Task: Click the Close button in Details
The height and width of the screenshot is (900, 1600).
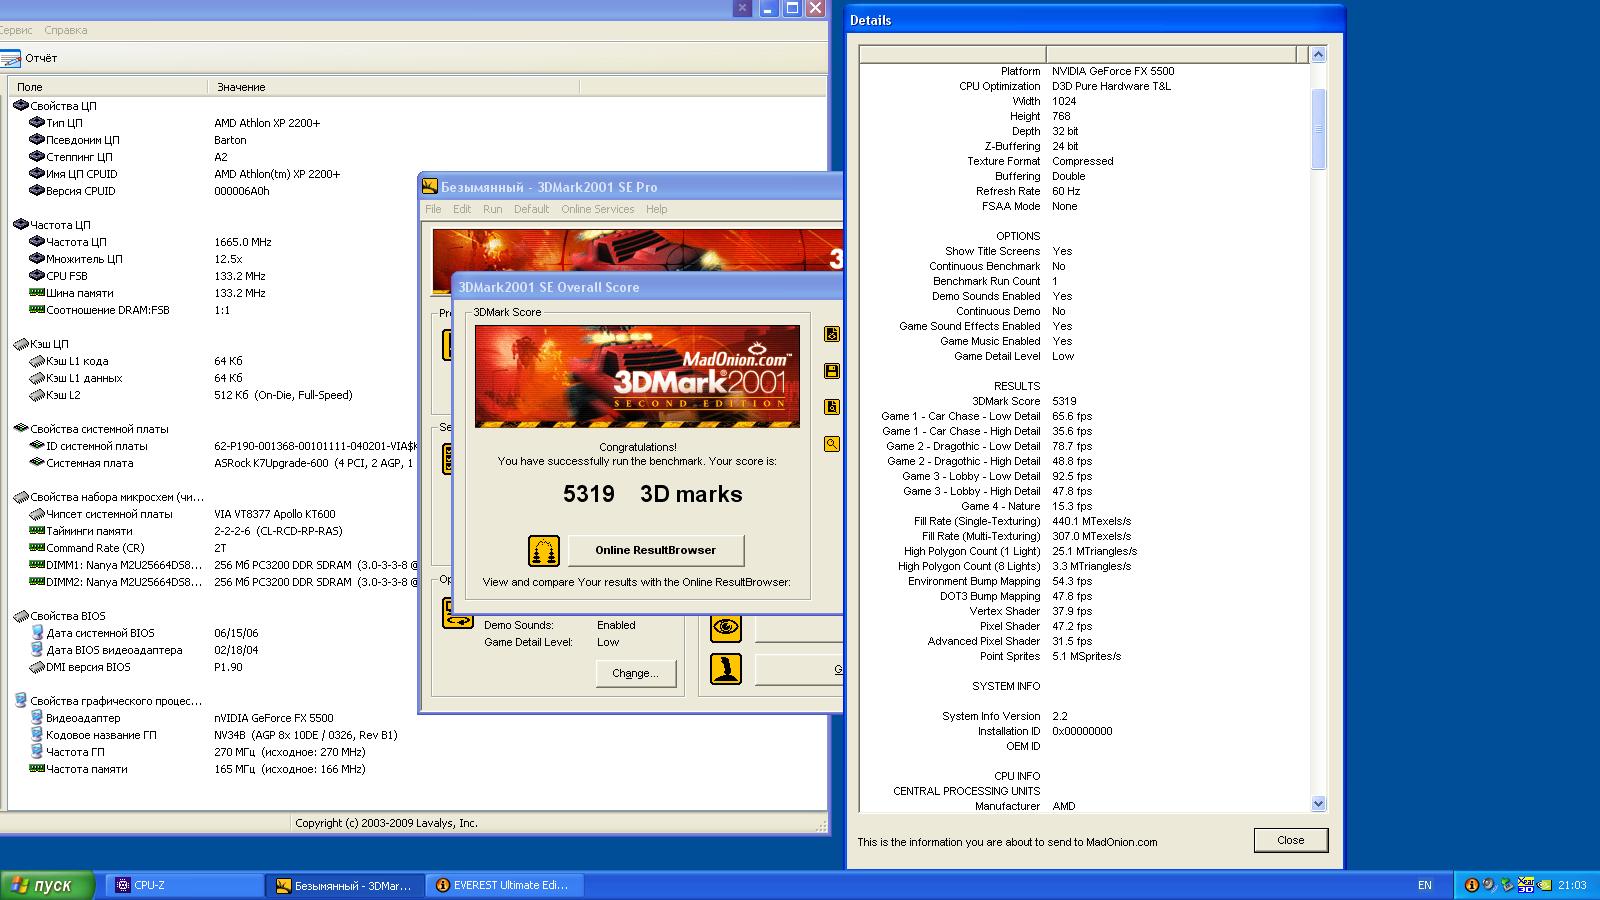Action: (1290, 840)
